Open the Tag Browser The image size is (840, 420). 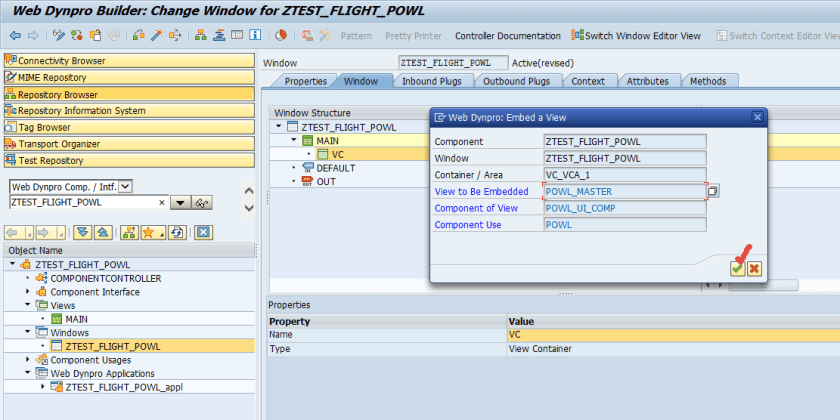coord(129,128)
